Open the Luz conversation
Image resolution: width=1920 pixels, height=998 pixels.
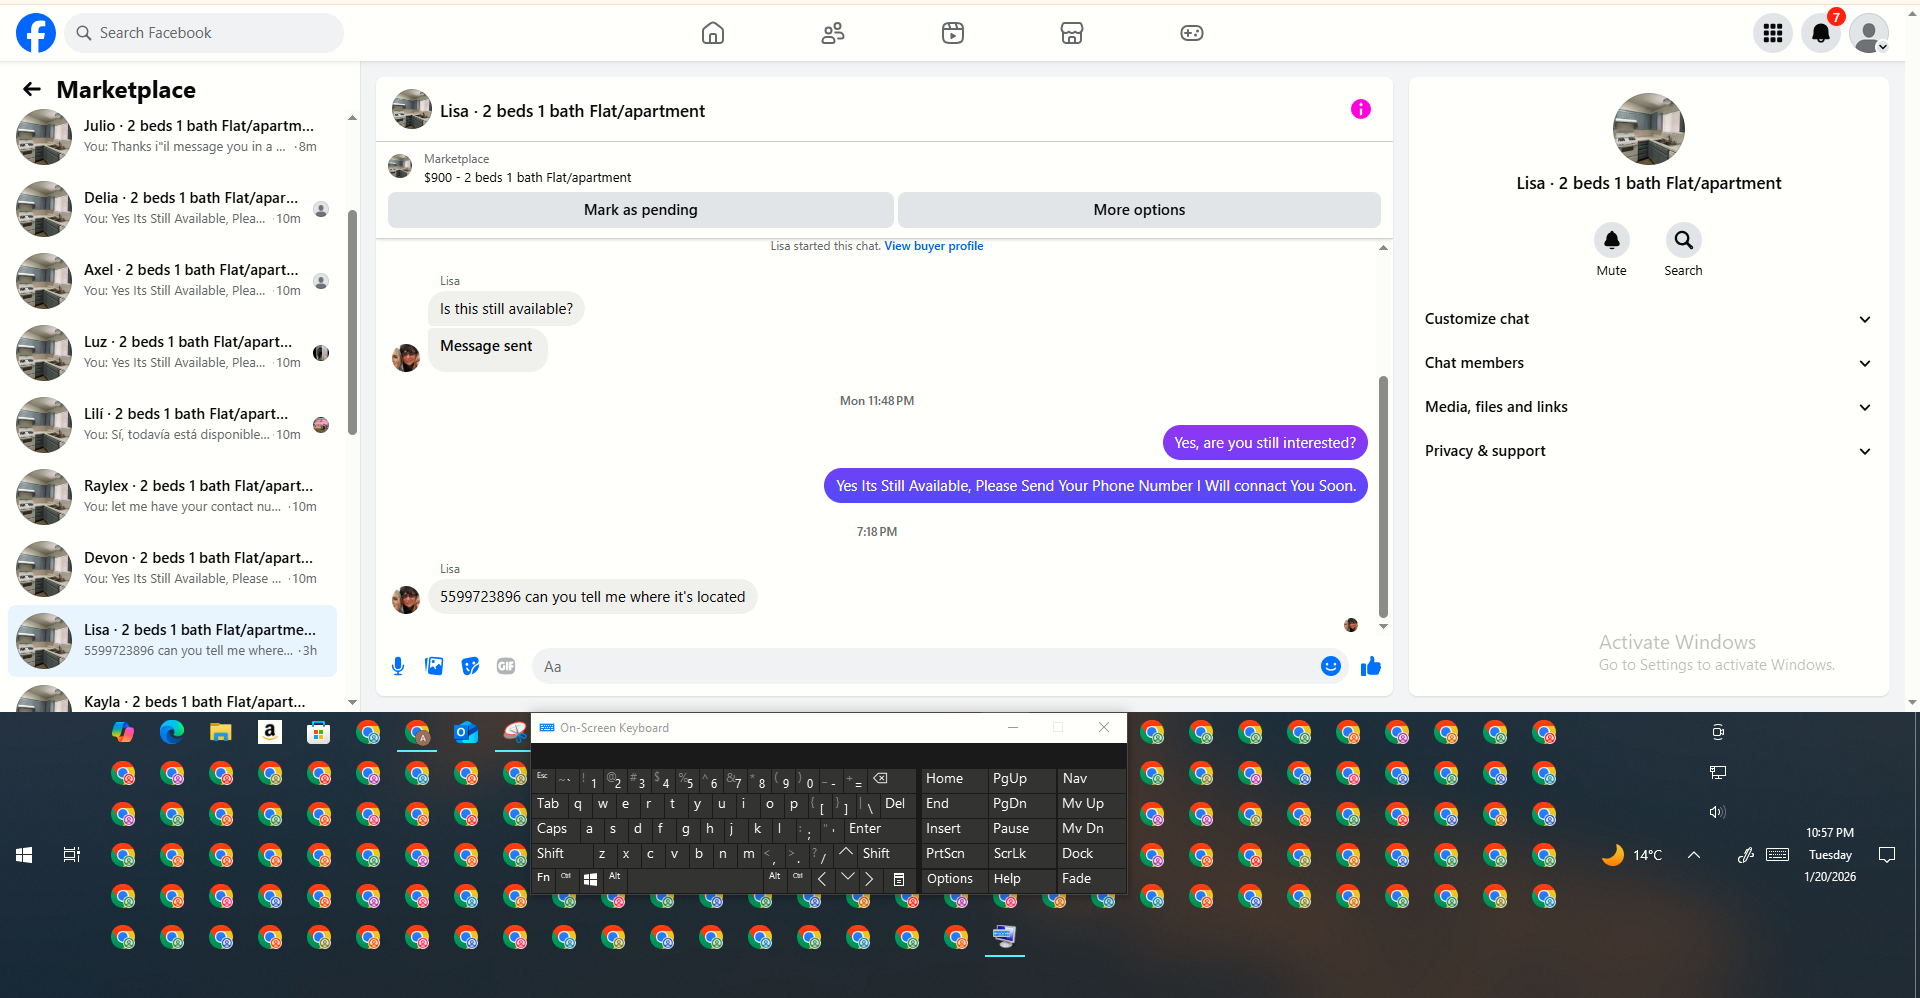click(173, 353)
